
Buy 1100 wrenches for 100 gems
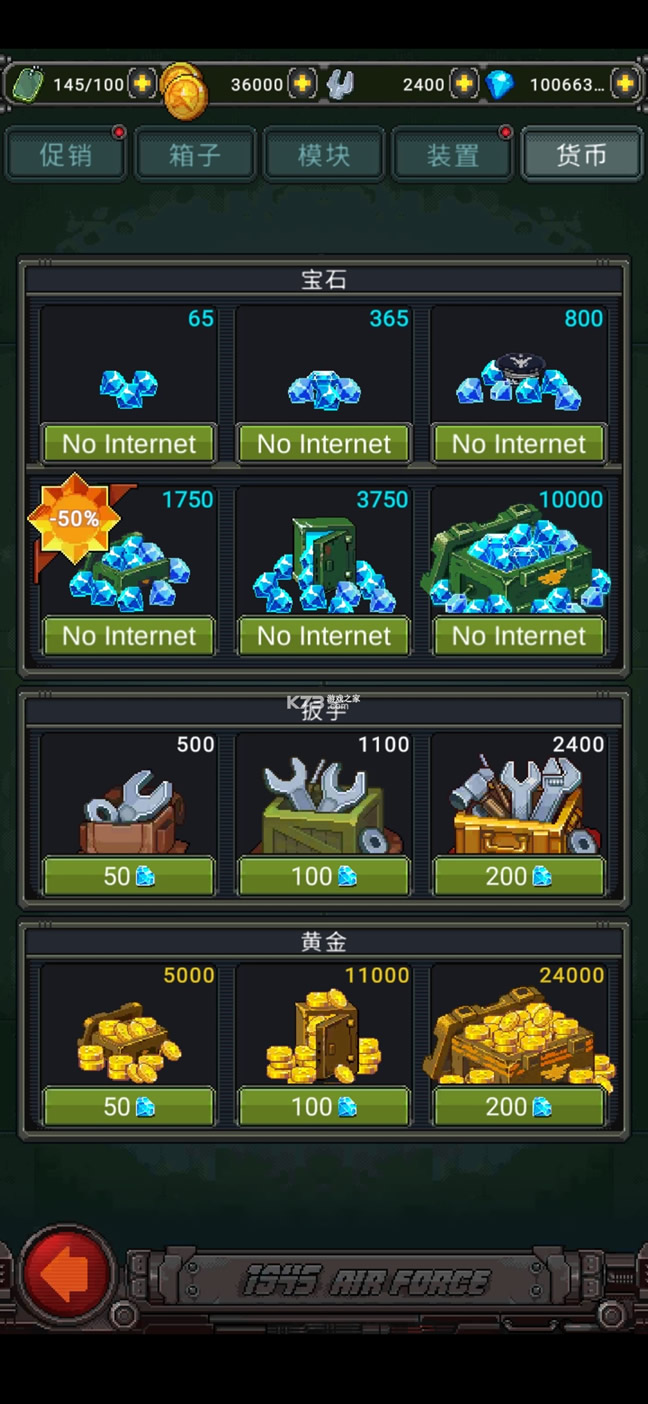pos(324,876)
